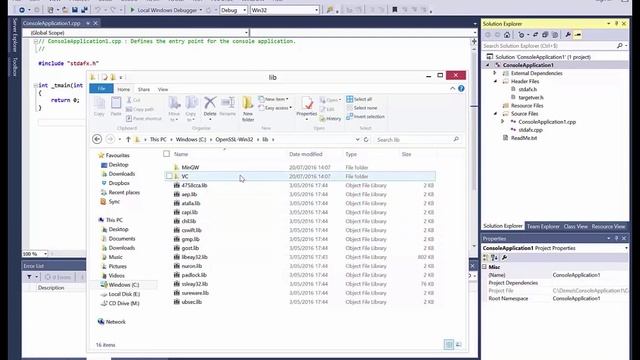
Task: Open the Win32 platform dropdown
Action: point(316,10)
